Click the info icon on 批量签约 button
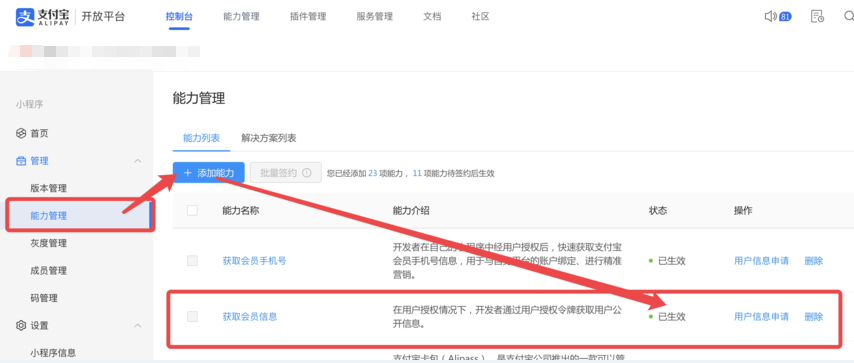The height and width of the screenshot is (363, 854). 307,173
